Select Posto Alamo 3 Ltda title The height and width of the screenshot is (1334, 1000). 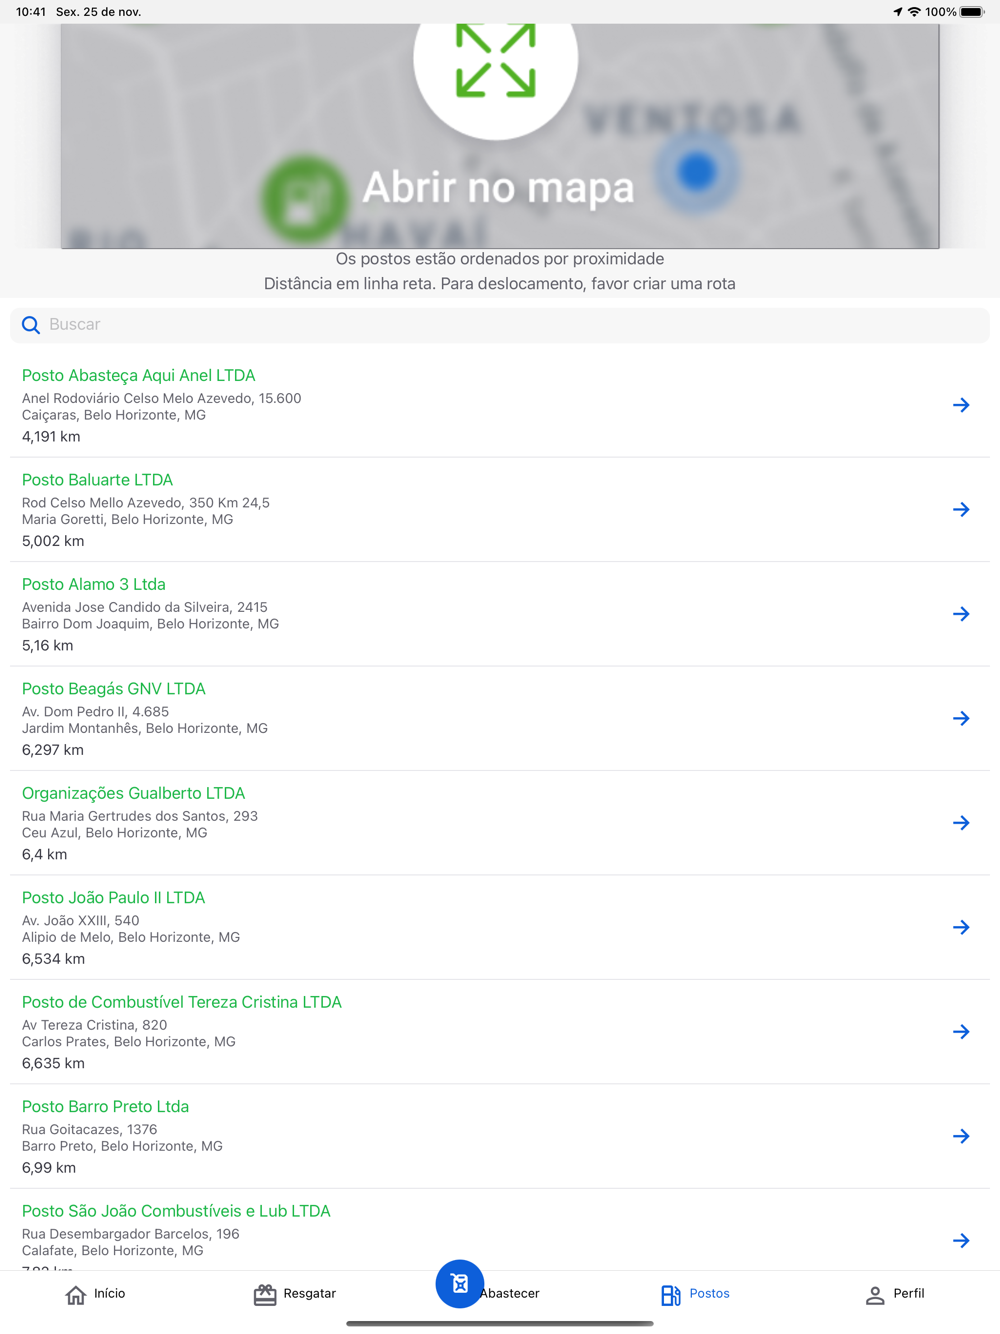click(94, 585)
